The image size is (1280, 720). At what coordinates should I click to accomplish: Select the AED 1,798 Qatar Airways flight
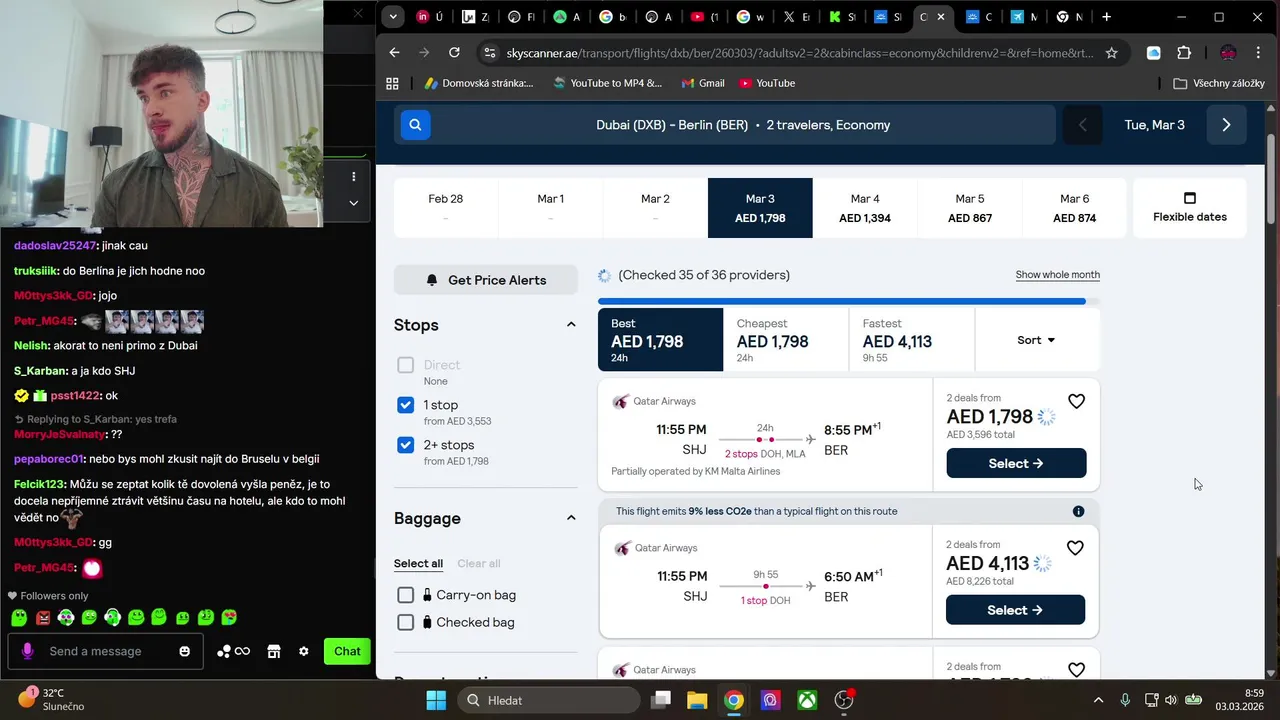pyautogui.click(x=1016, y=463)
